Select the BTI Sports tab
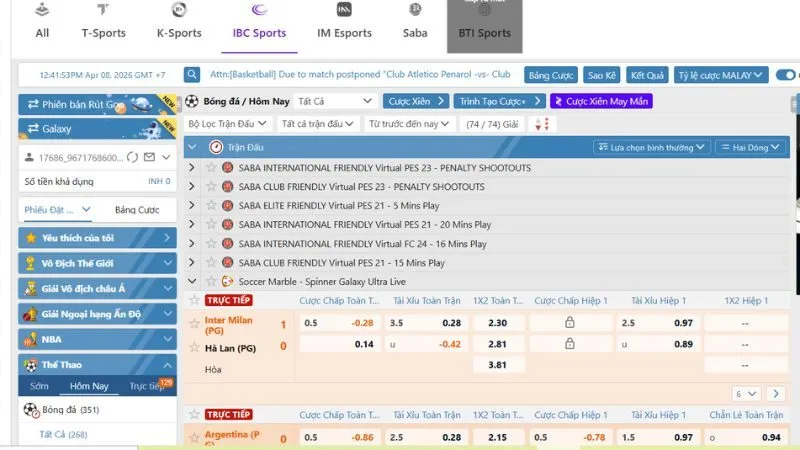 (485, 26)
